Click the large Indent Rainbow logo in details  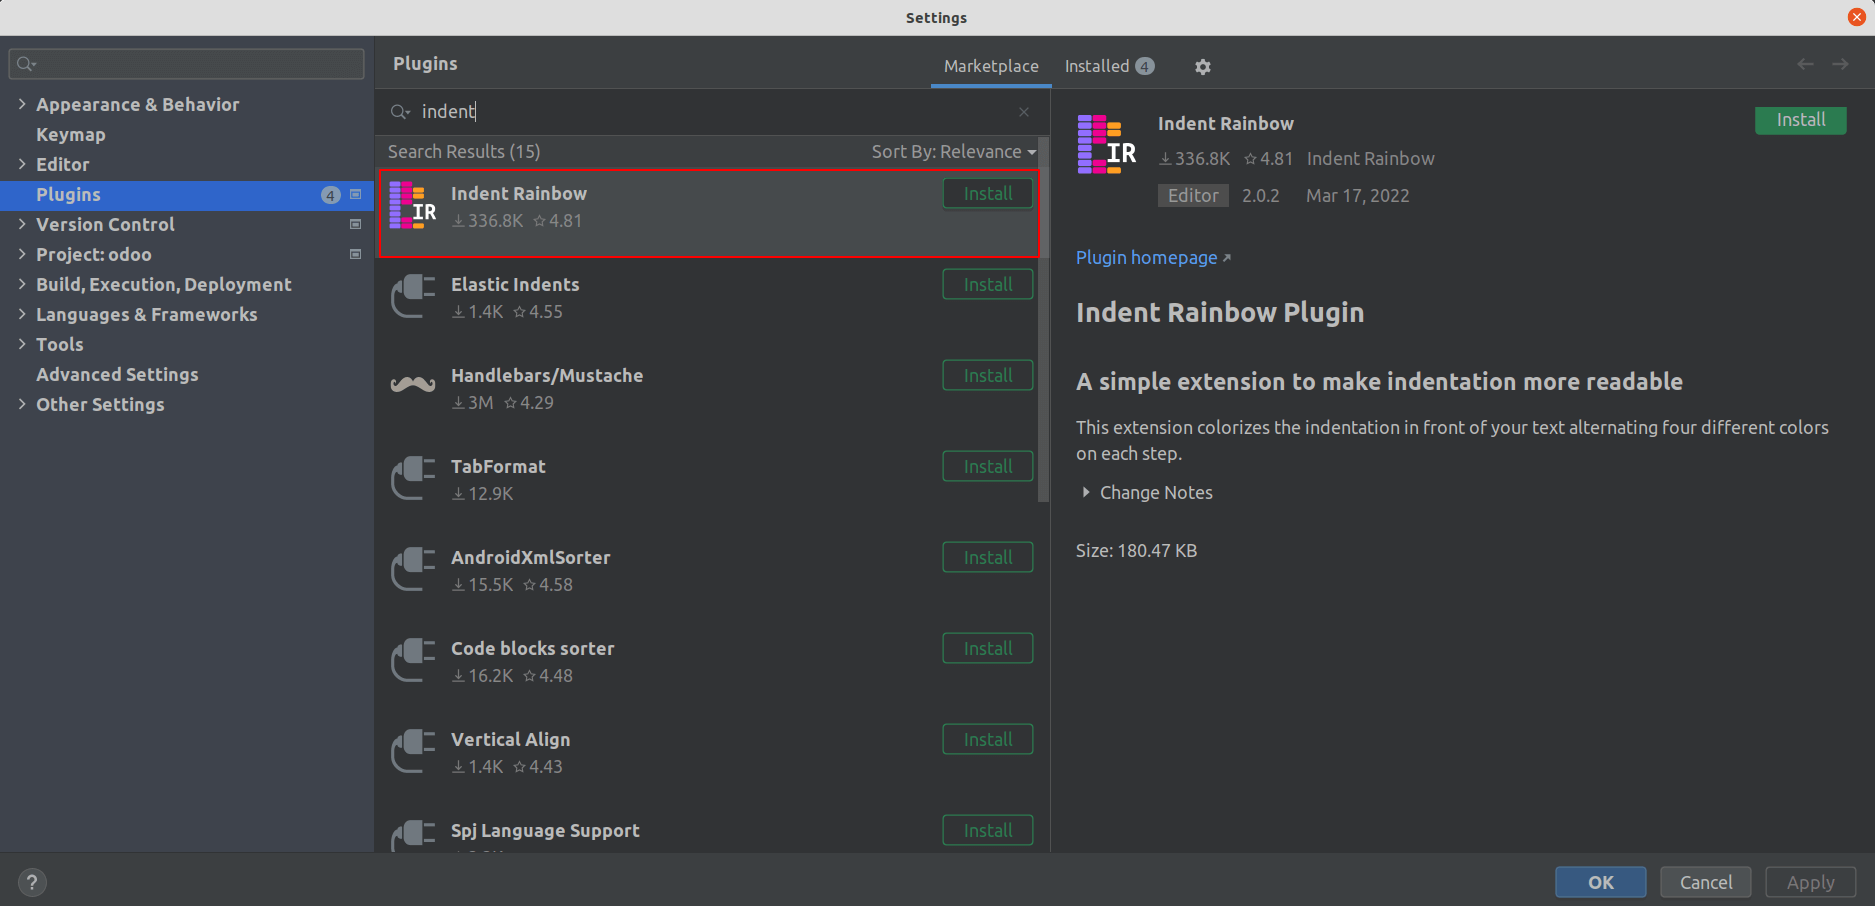(1106, 145)
